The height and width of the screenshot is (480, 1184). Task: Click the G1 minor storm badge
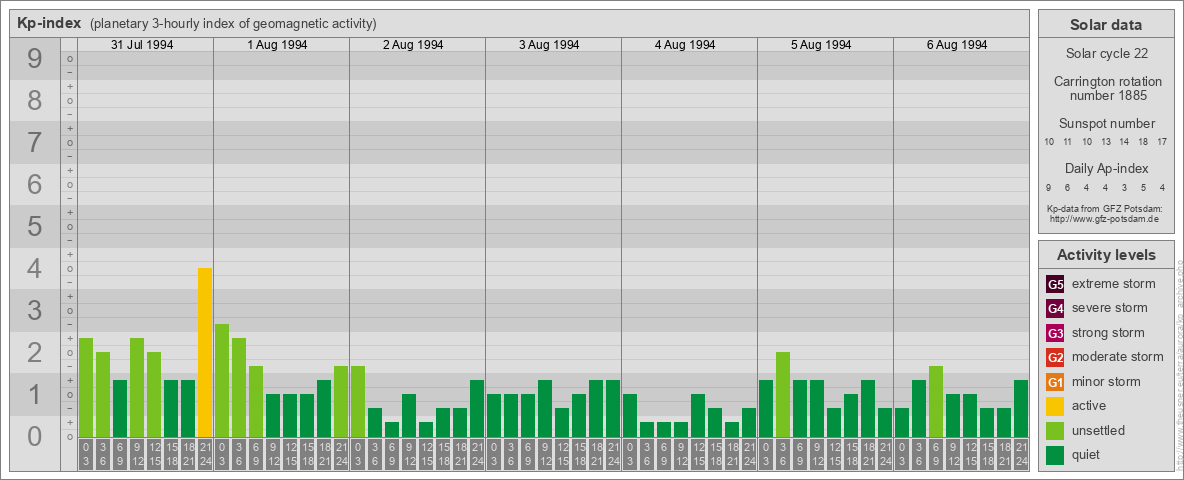(1055, 382)
